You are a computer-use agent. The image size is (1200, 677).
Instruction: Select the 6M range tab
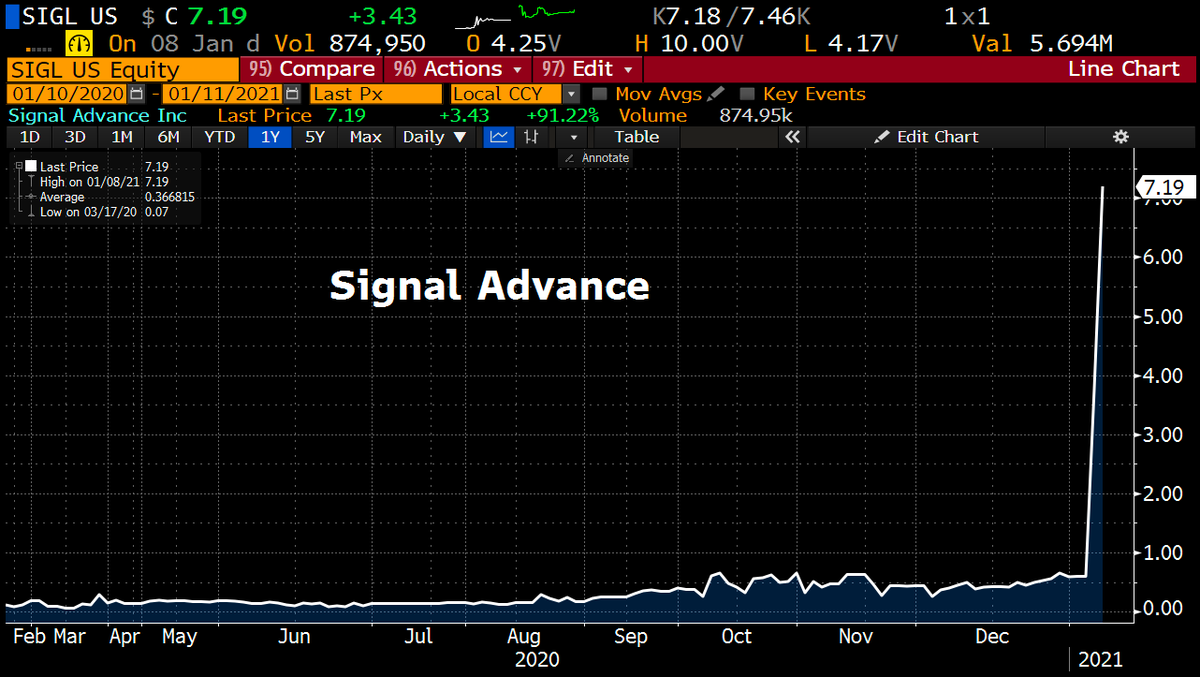point(168,137)
